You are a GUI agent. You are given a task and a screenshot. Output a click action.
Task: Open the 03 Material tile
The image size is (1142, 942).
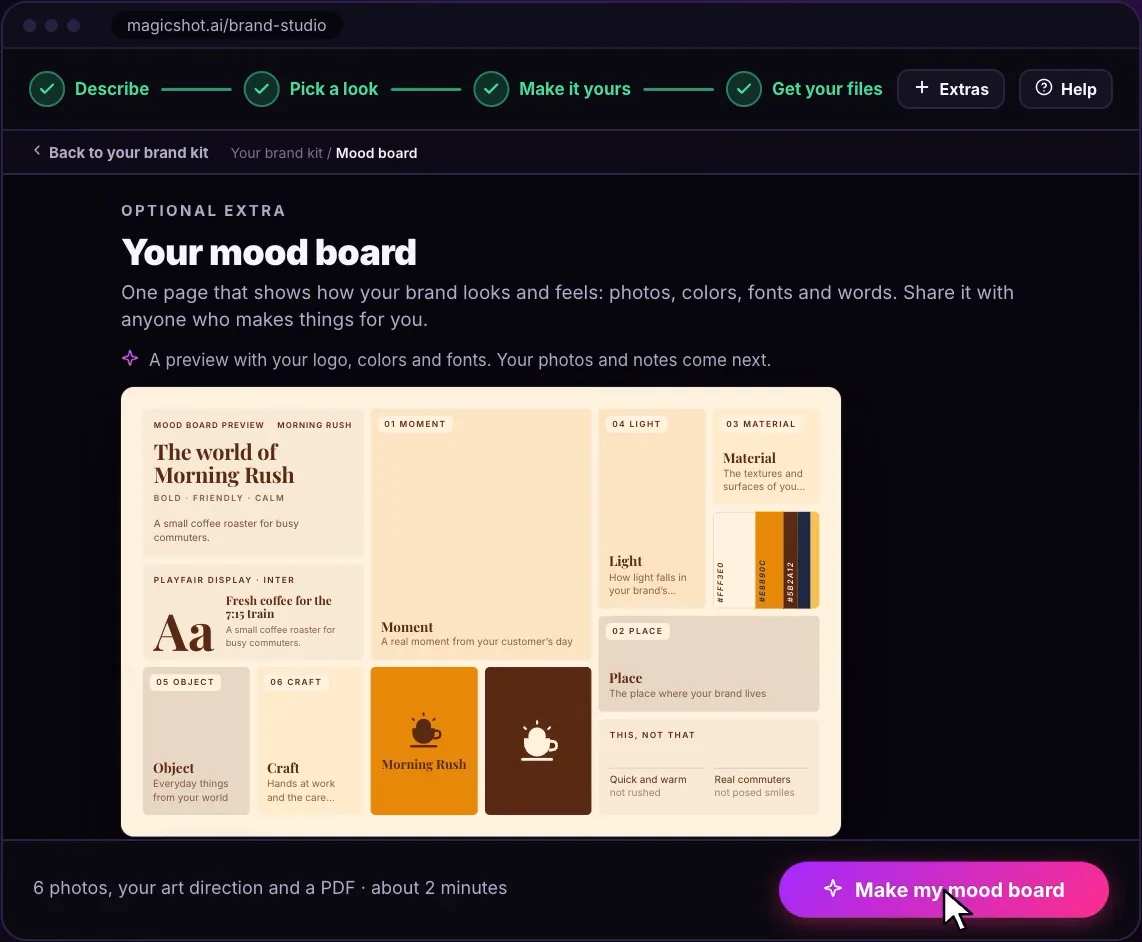coord(766,457)
